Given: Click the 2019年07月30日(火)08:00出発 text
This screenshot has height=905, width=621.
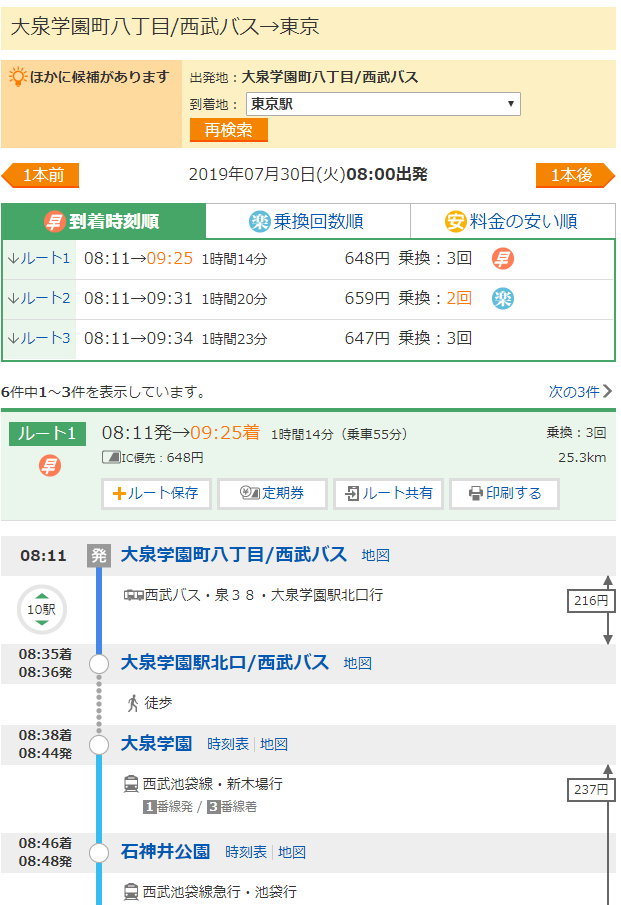Looking at the screenshot, I should coord(308,174).
